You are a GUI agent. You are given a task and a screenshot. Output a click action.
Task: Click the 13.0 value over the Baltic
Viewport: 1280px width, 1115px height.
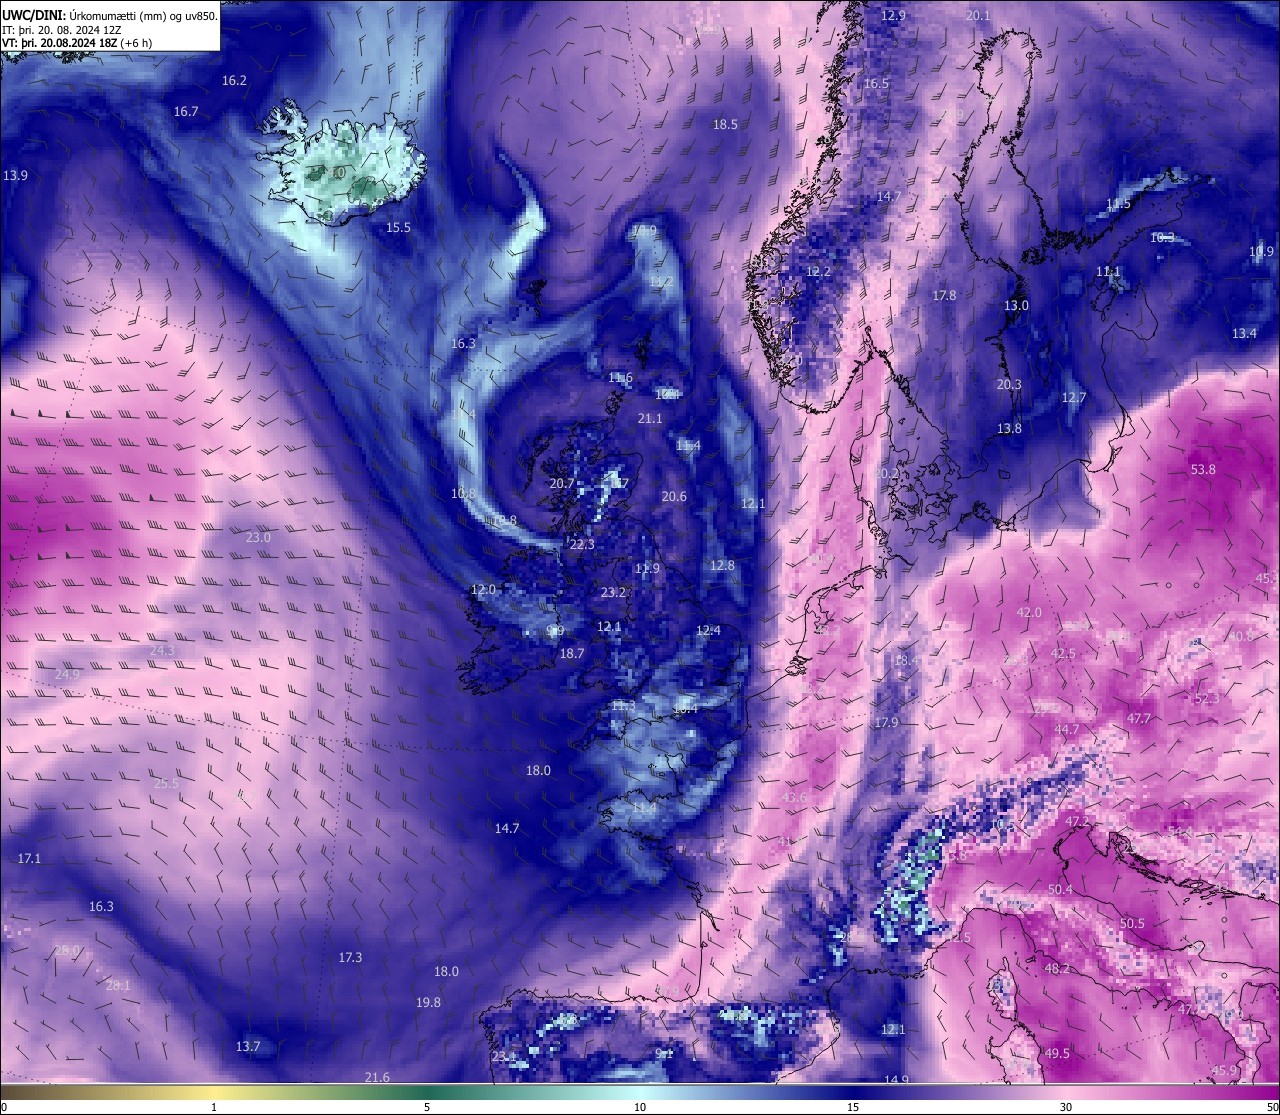tap(1016, 305)
